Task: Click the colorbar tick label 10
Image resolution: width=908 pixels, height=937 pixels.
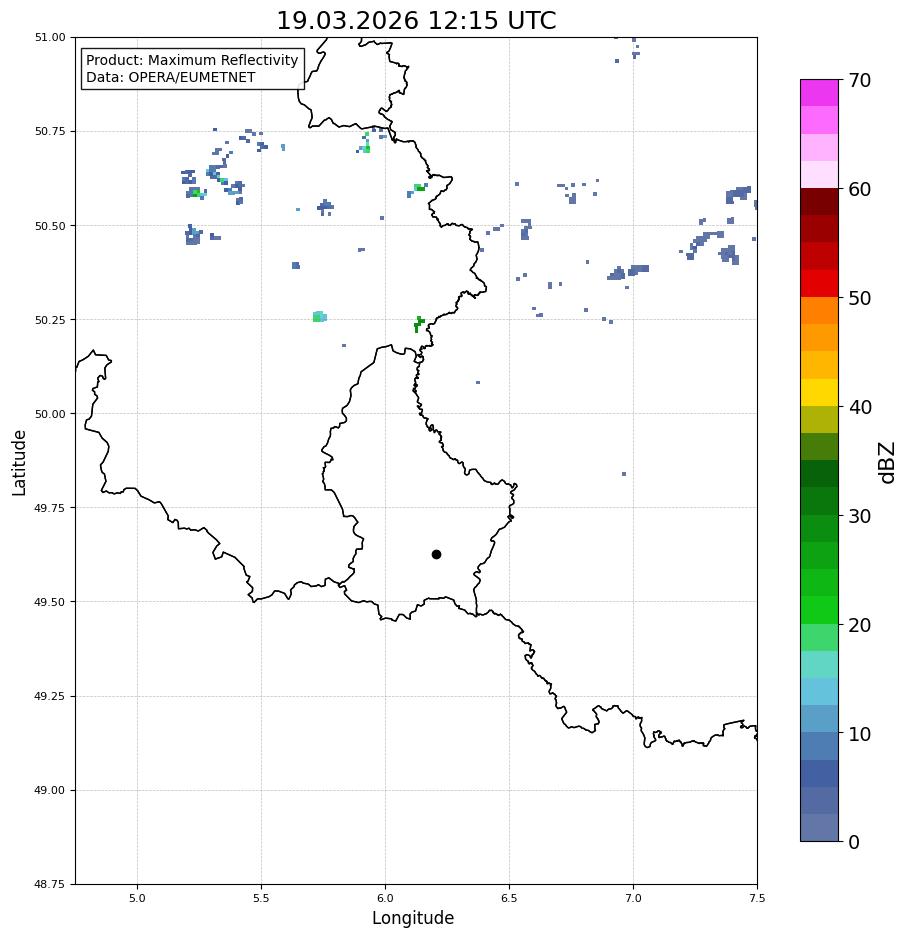Action: coord(860,734)
